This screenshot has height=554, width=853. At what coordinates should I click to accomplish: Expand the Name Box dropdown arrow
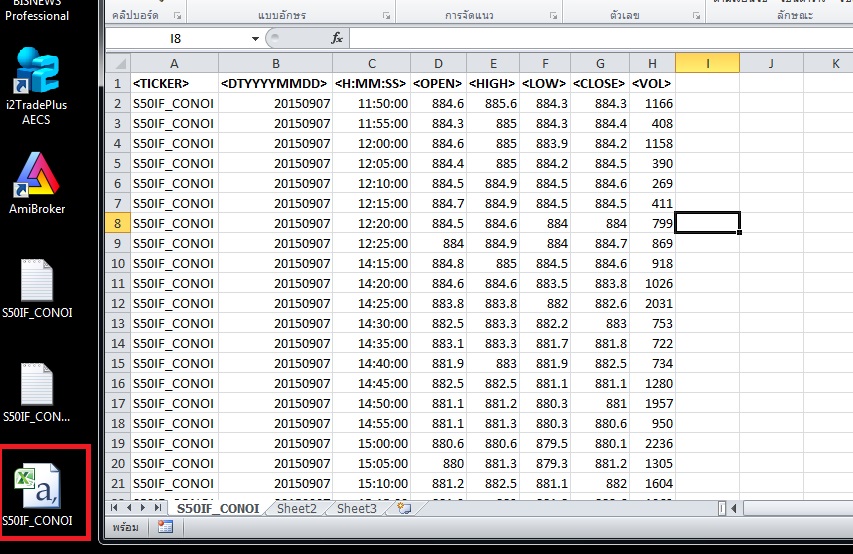(x=255, y=39)
